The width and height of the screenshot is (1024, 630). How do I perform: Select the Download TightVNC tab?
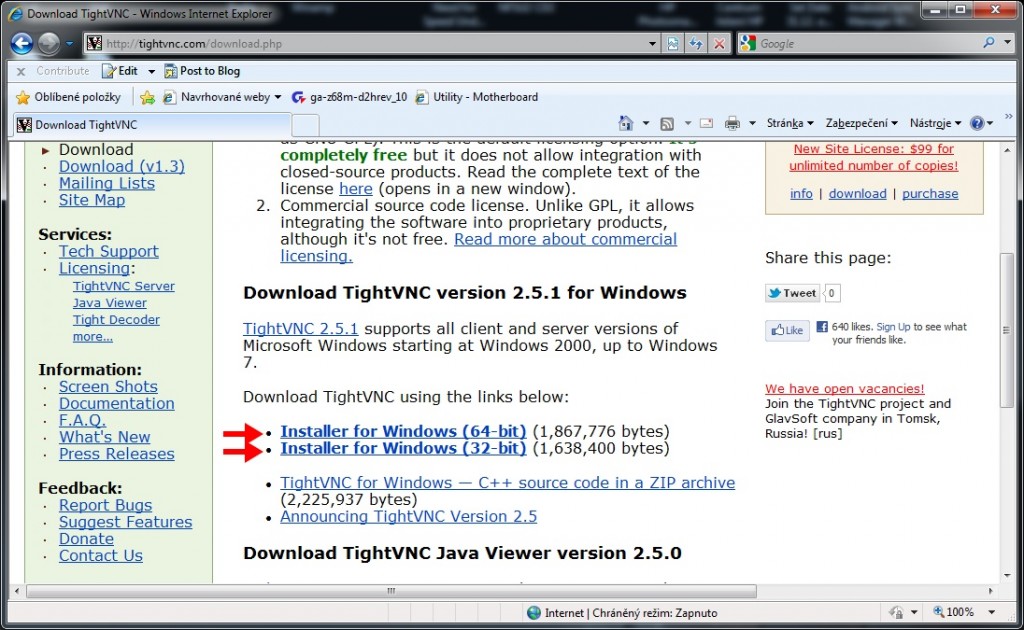point(152,125)
